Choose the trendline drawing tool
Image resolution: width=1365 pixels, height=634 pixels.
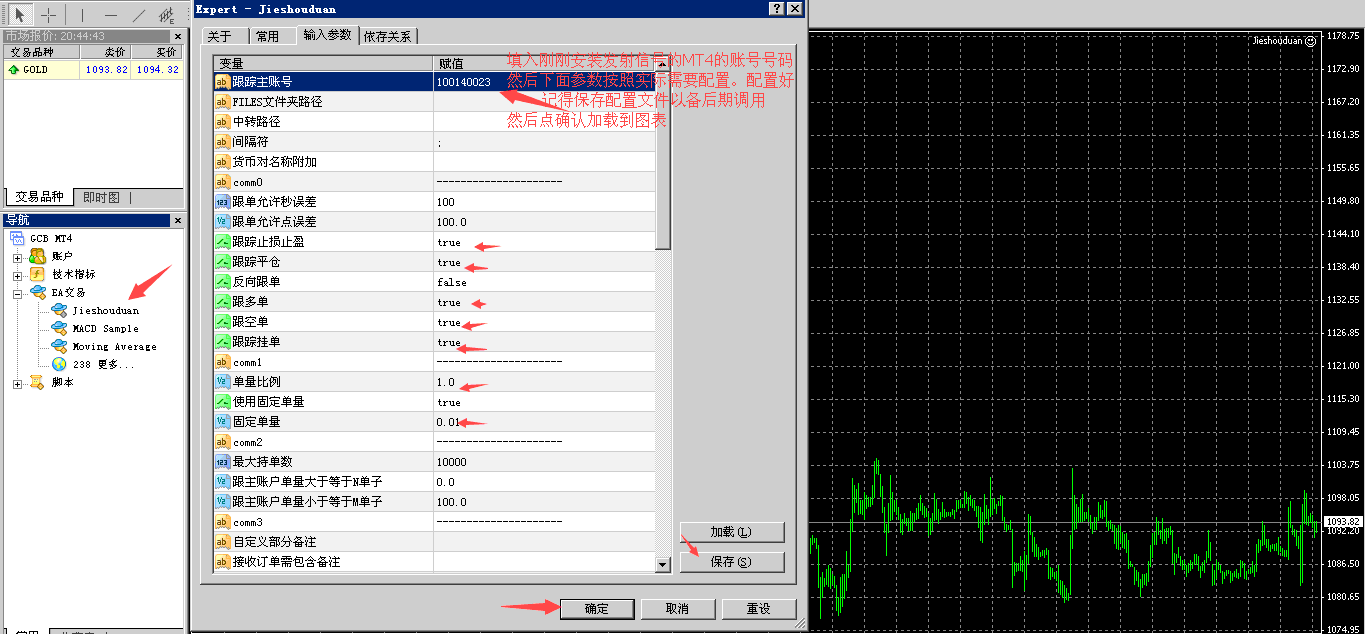(x=139, y=14)
